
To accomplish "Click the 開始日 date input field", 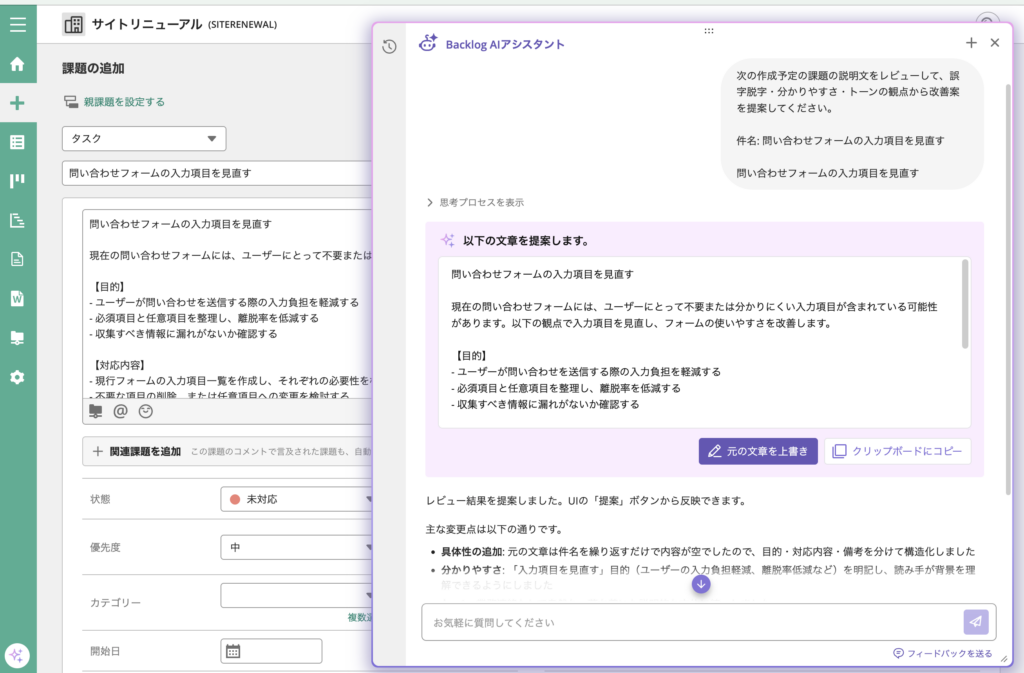I will pyautogui.click(x=271, y=651).
